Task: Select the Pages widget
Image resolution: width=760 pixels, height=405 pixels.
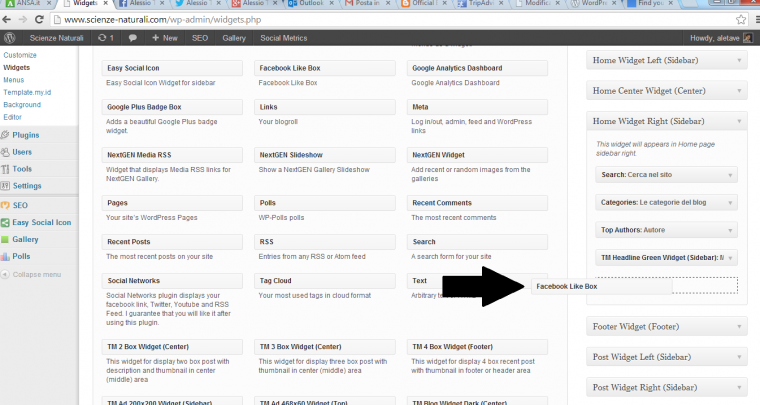Action: pyautogui.click(x=172, y=203)
